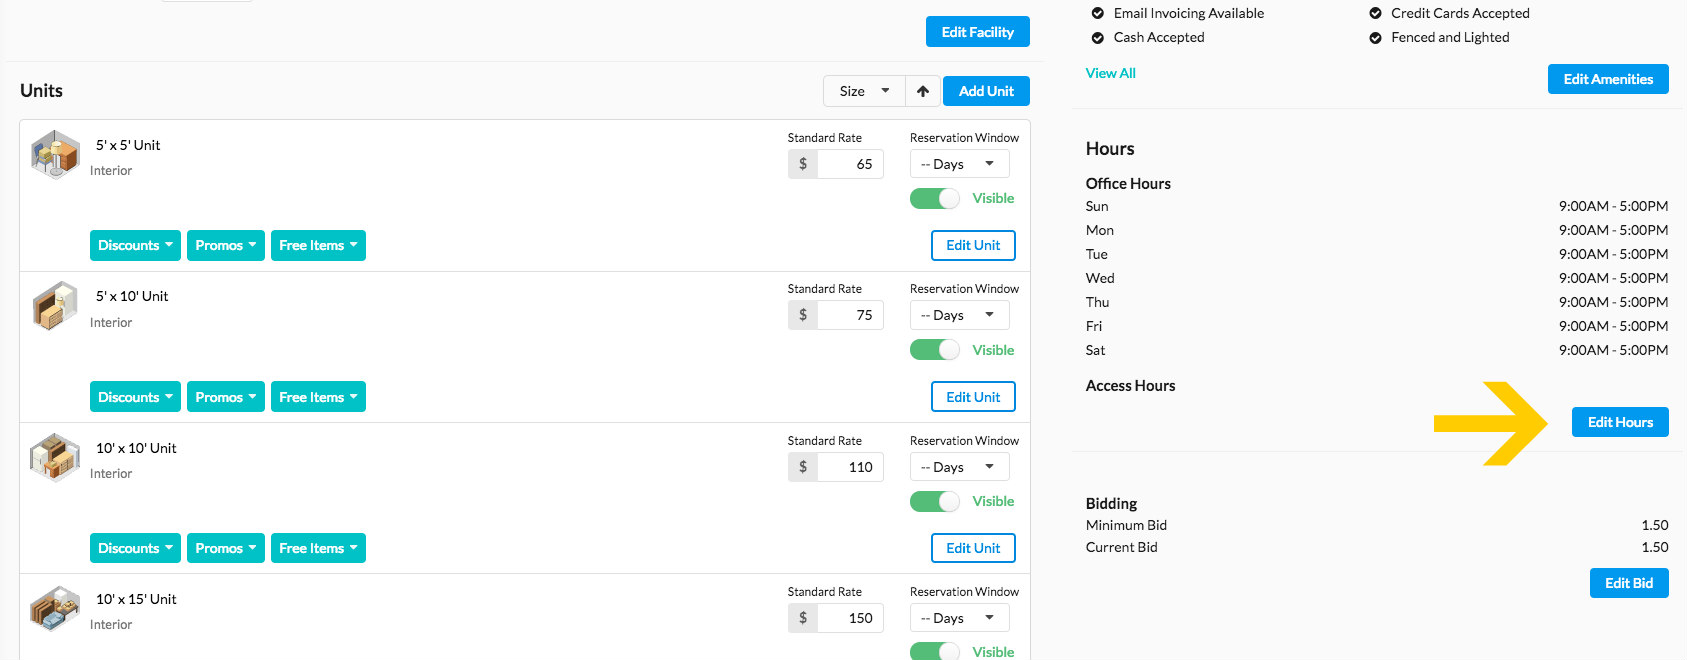Expand Promos for the 5' x 5' Unit

click(226, 245)
